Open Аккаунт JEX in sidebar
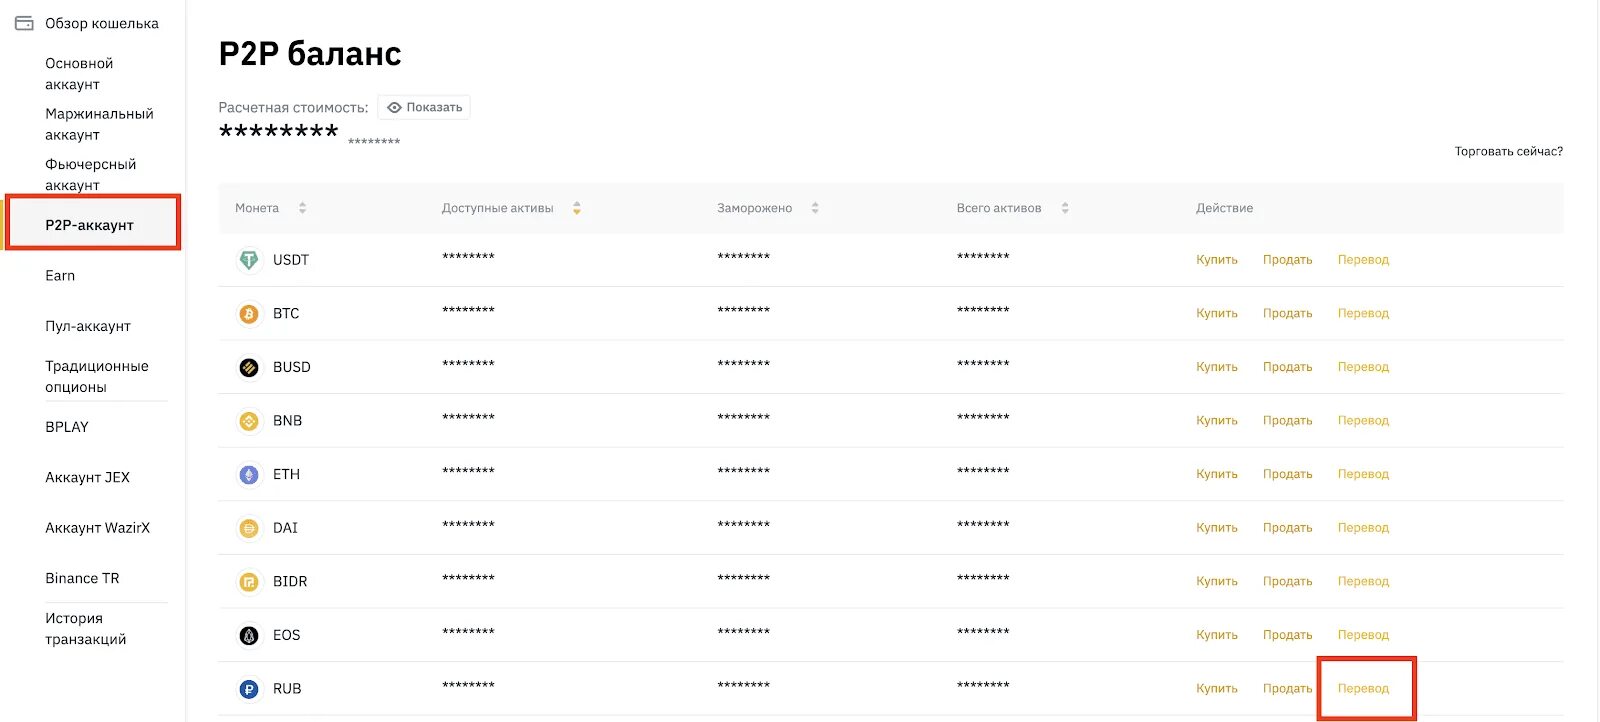 (87, 477)
